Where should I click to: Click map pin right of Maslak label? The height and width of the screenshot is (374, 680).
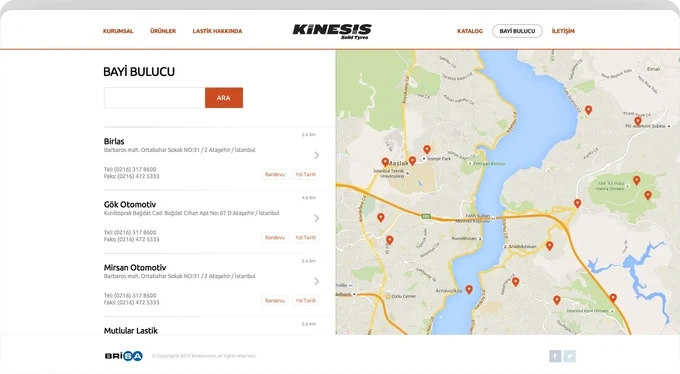tap(412, 161)
